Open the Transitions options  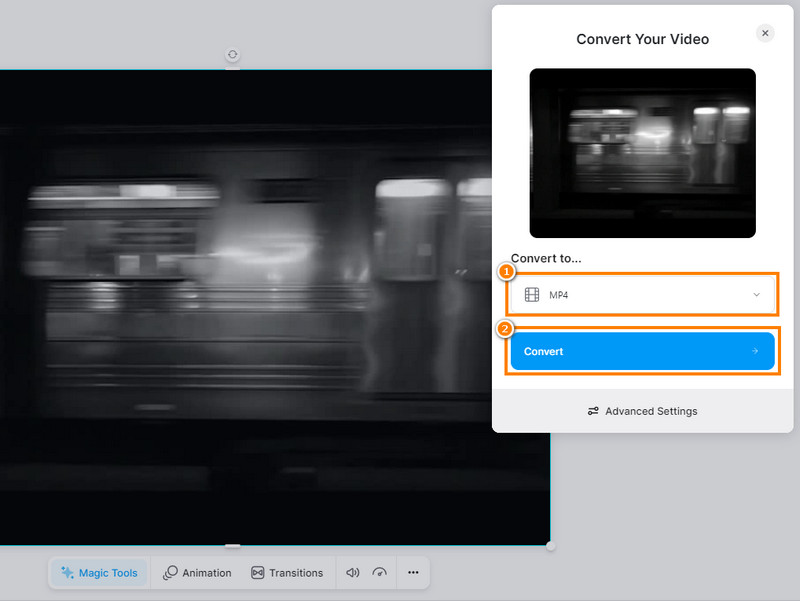point(287,573)
